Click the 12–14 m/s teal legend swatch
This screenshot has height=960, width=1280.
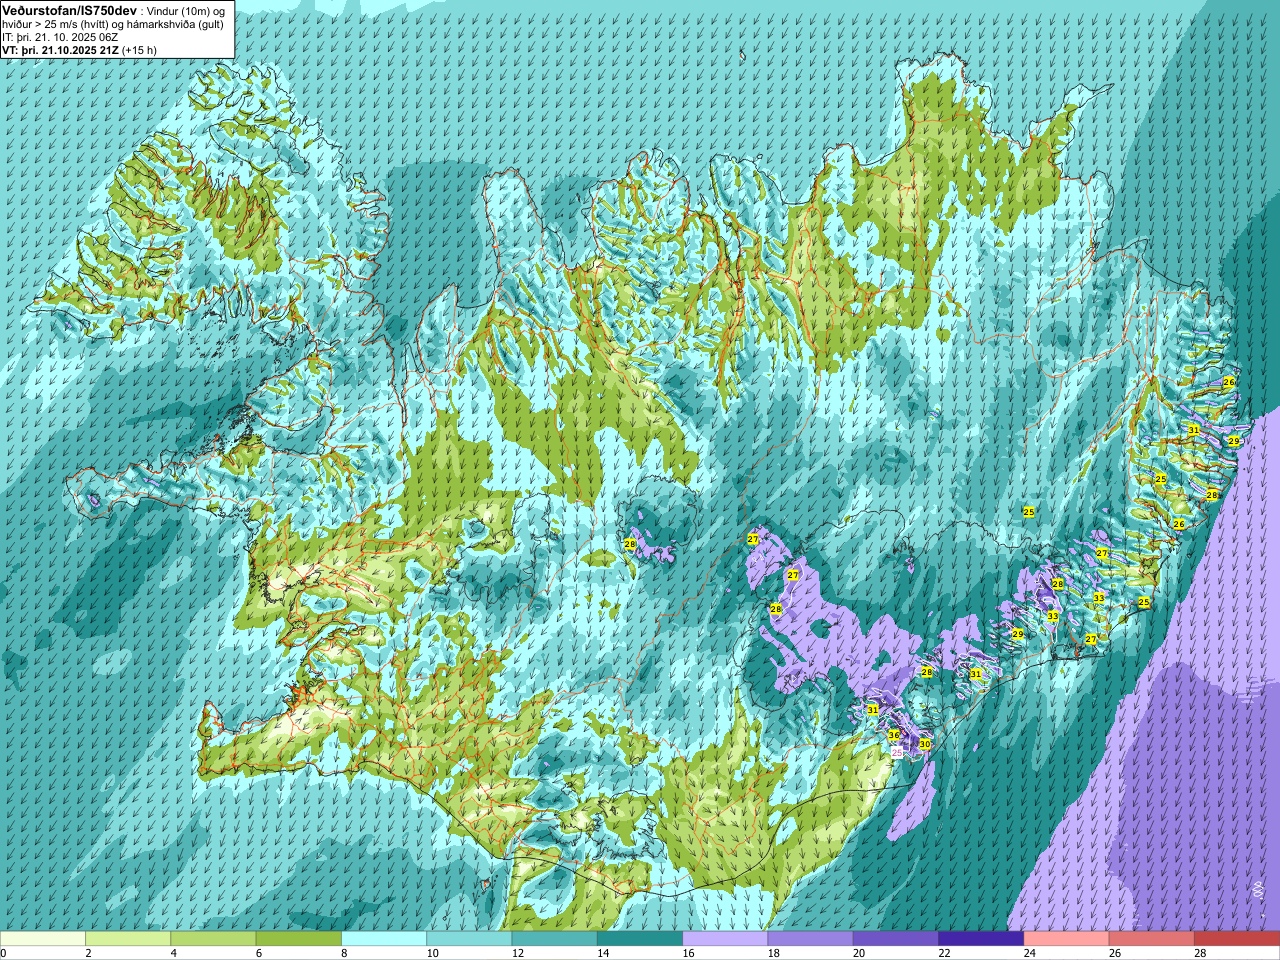554,939
